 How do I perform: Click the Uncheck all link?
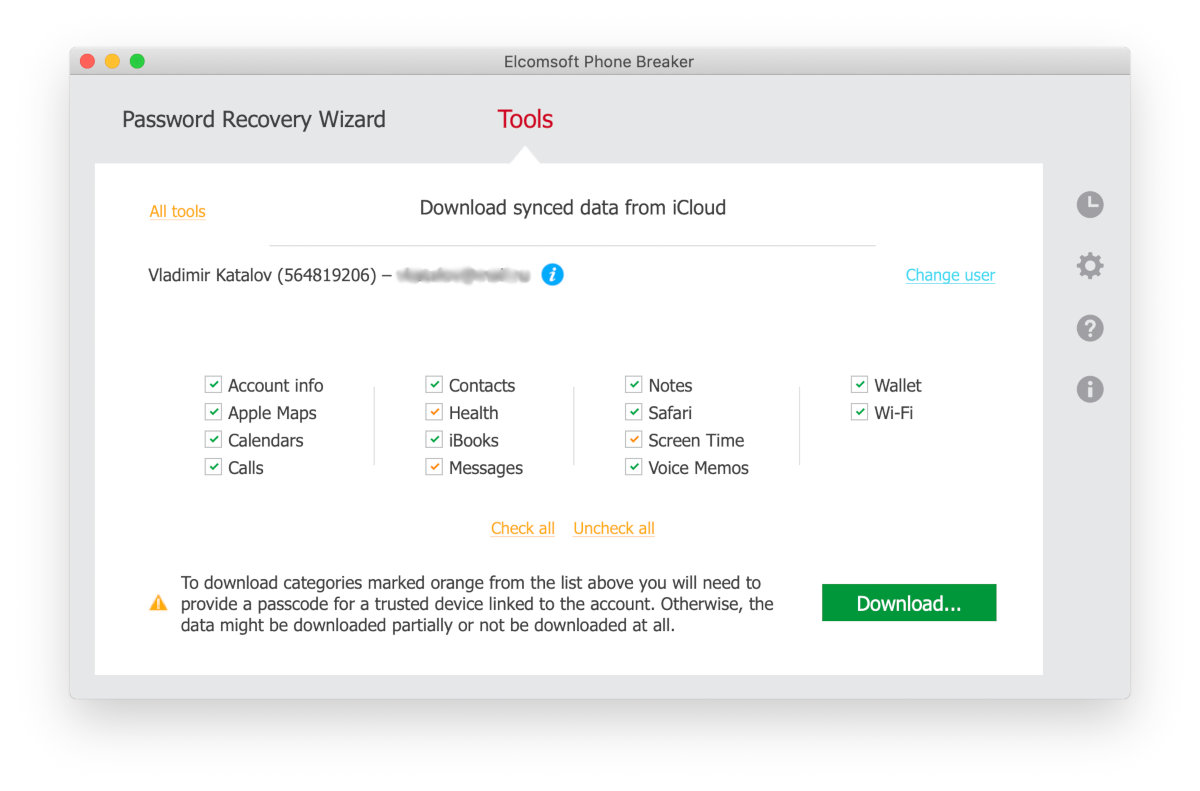tap(614, 528)
